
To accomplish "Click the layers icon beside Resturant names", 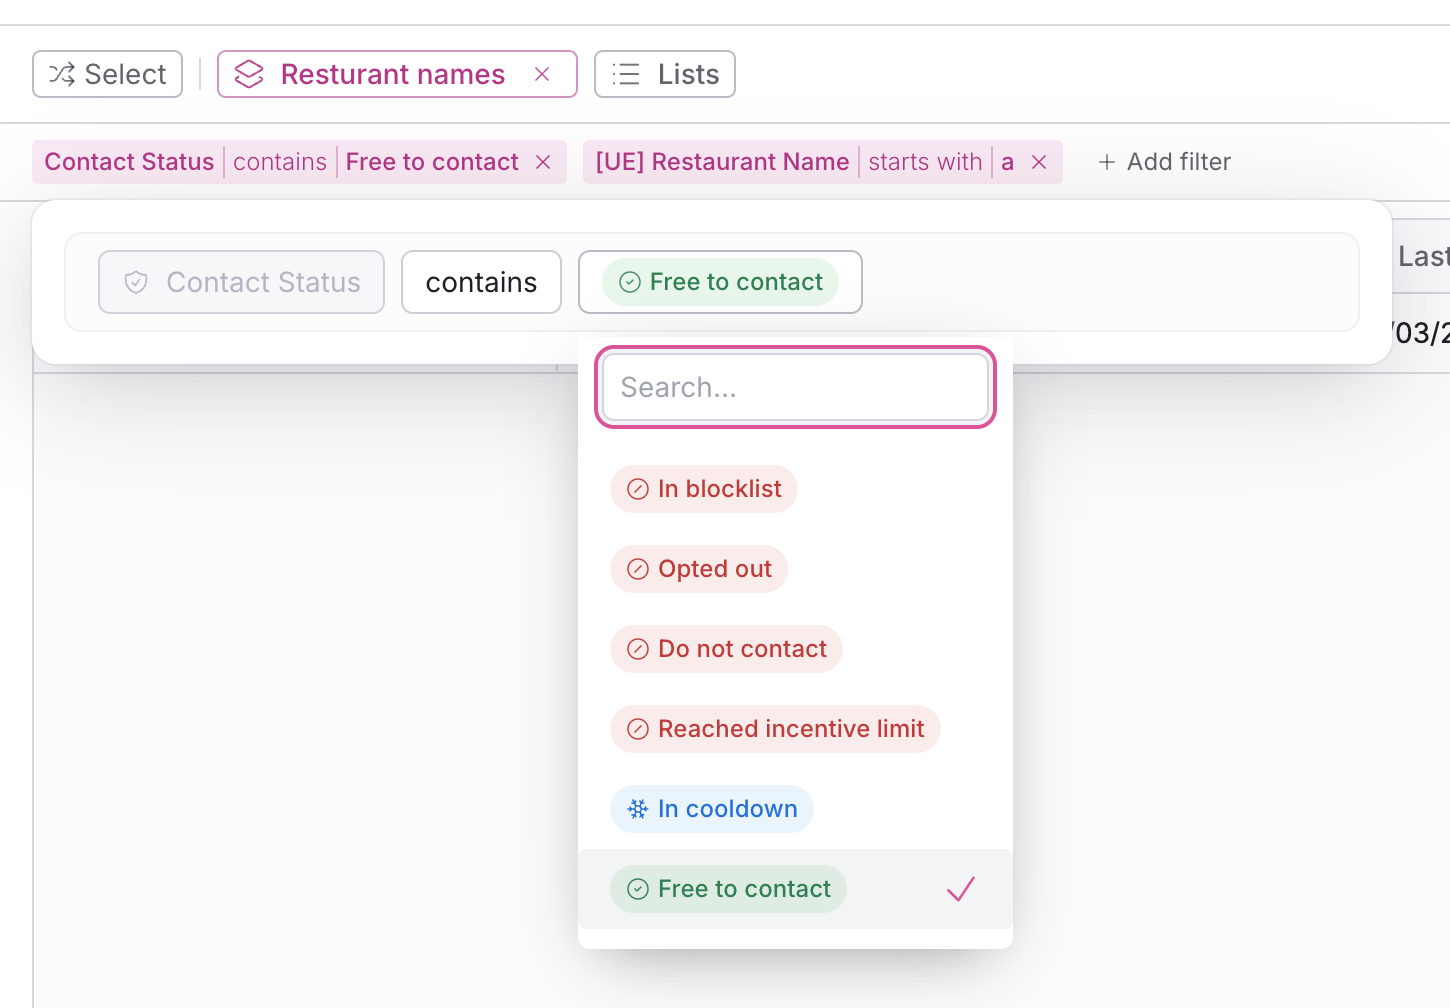I will click(249, 74).
